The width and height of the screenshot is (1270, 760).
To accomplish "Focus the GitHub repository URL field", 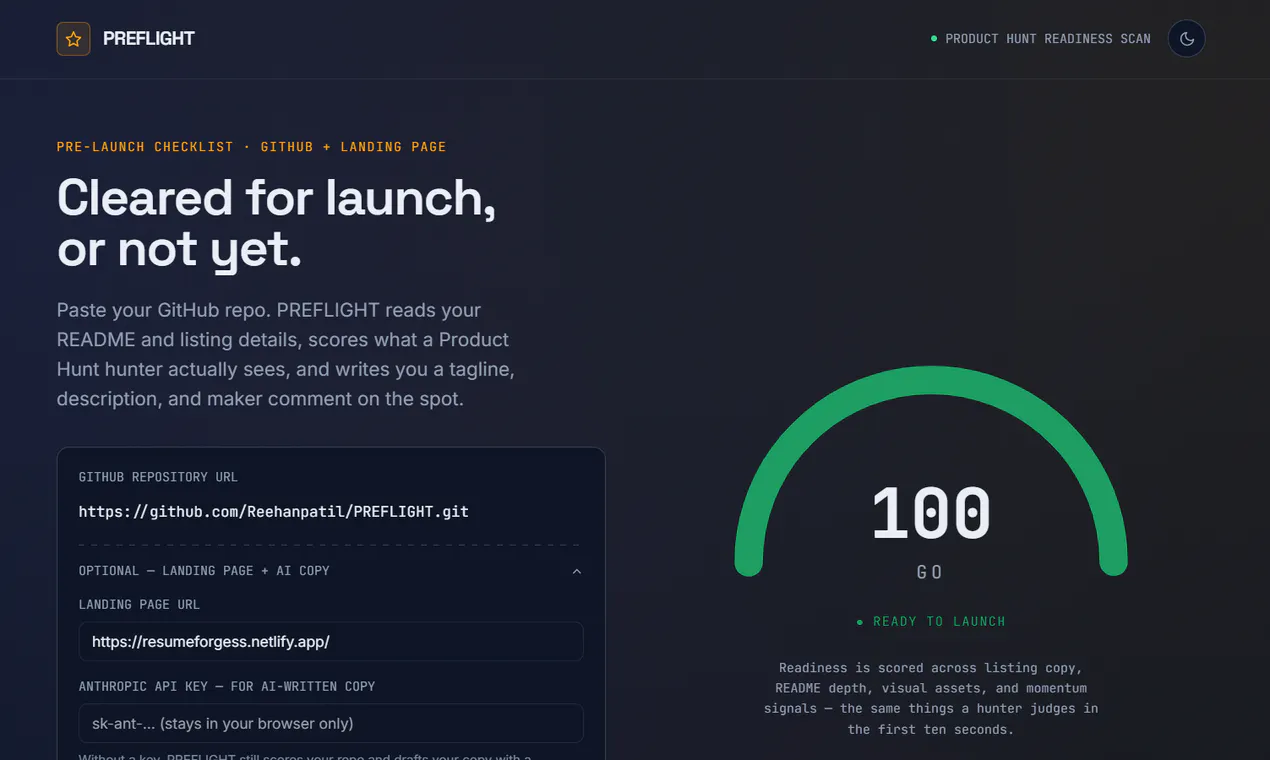I will (330, 512).
